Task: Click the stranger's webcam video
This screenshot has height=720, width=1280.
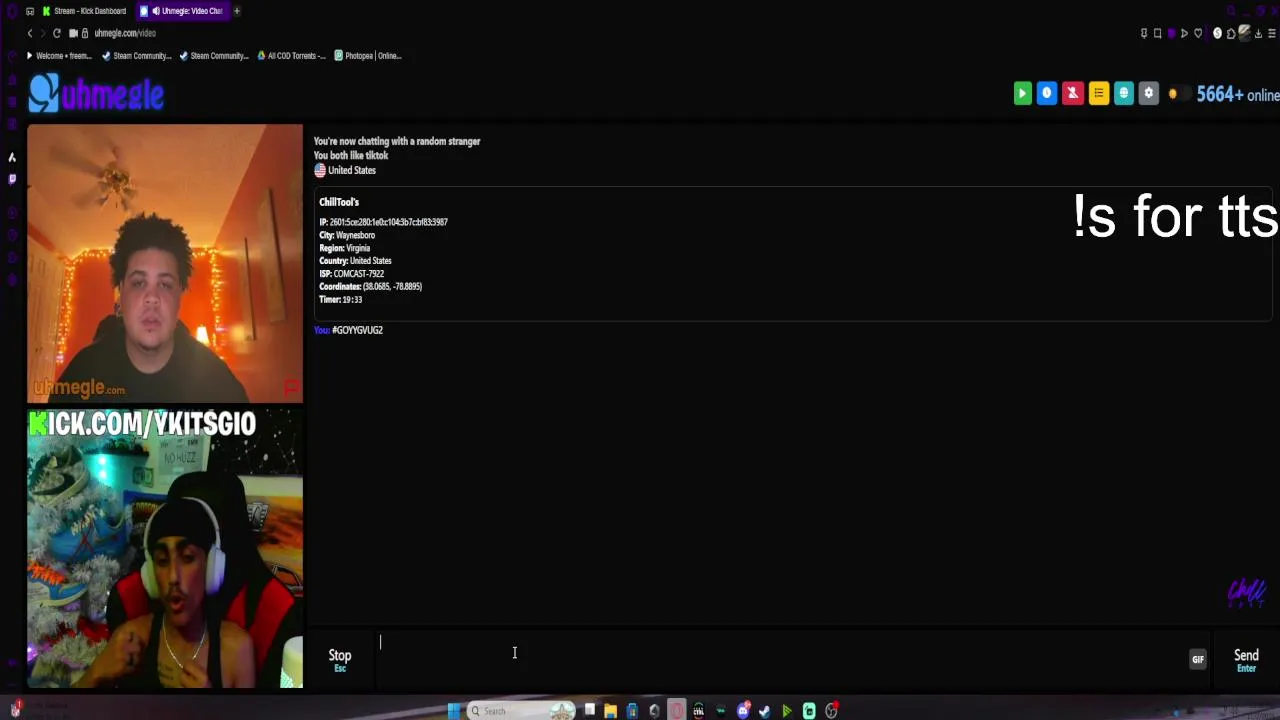Action: (x=165, y=263)
